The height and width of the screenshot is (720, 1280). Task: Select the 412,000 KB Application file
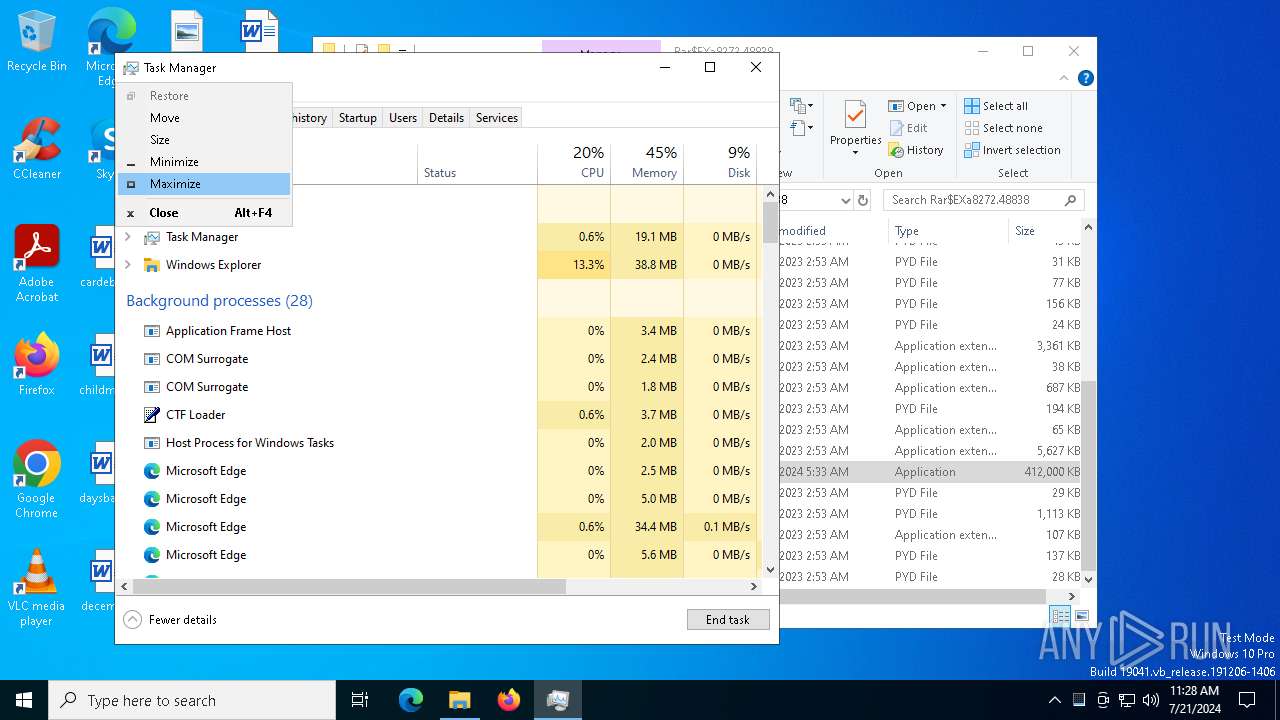(930, 472)
